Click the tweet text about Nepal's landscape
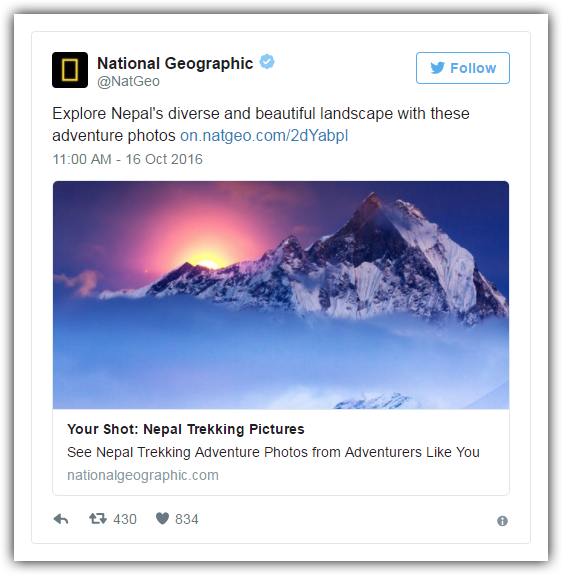The height and width of the screenshot is (575, 562). (261, 124)
